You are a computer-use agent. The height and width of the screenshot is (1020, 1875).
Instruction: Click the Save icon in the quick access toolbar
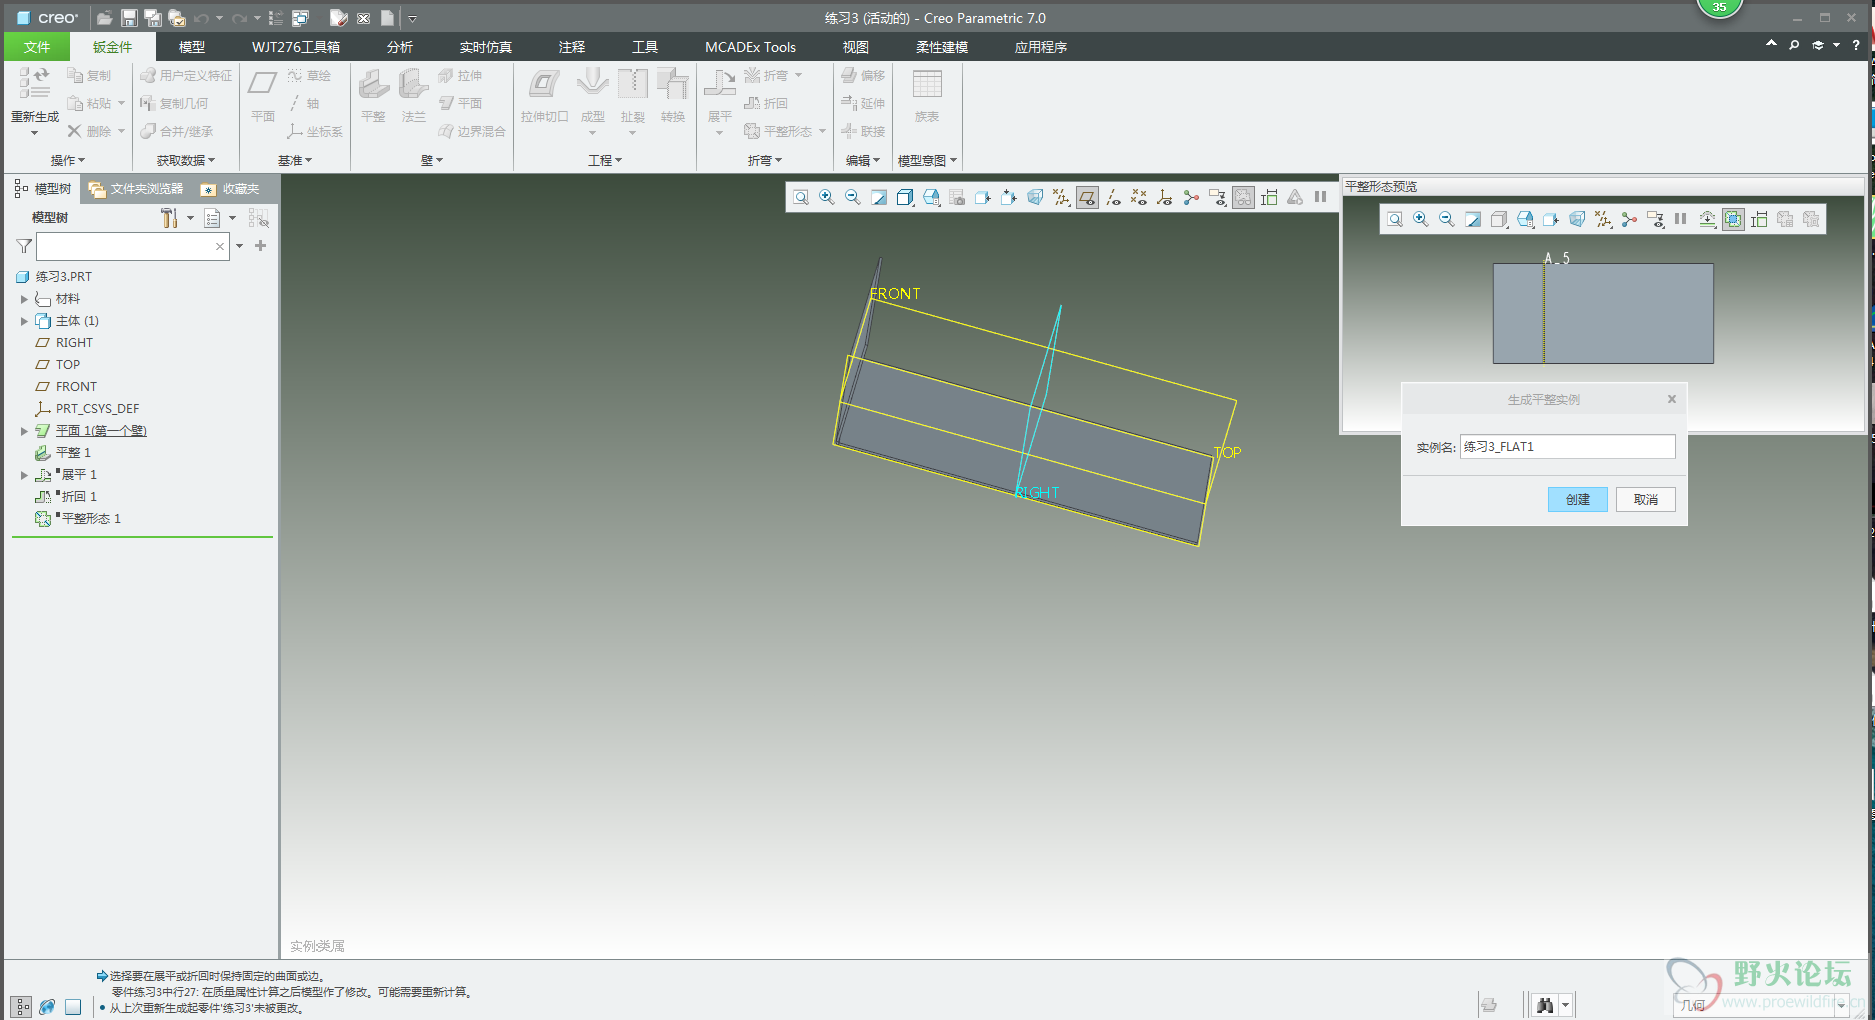pyautogui.click(x=129, y=18)
